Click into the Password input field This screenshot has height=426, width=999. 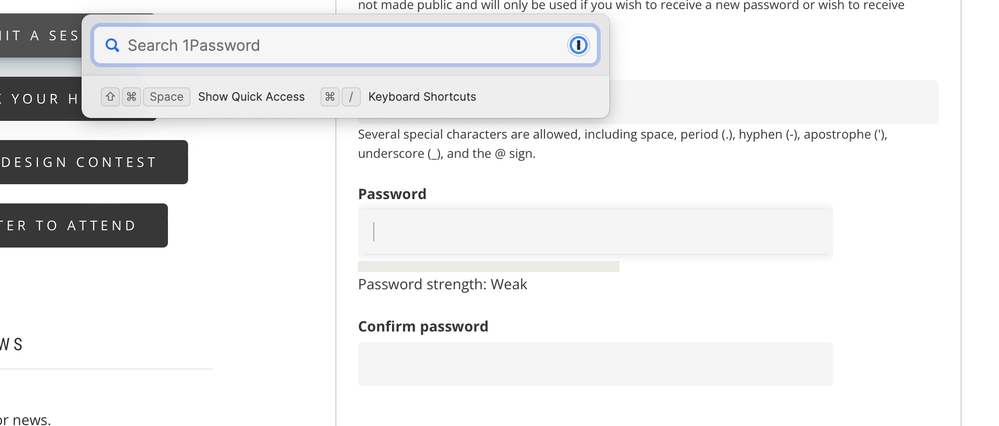594,232
